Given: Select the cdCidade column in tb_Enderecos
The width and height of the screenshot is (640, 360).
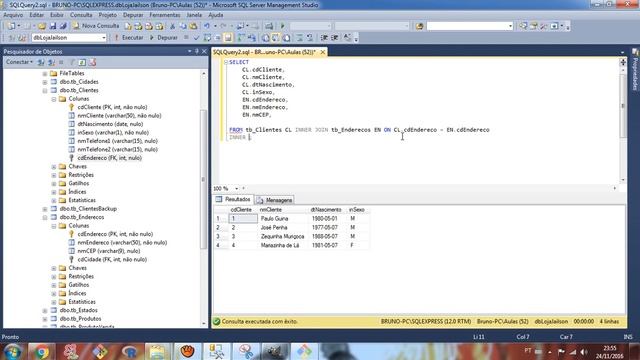Looking at the screenshot, I should [112, 260].
